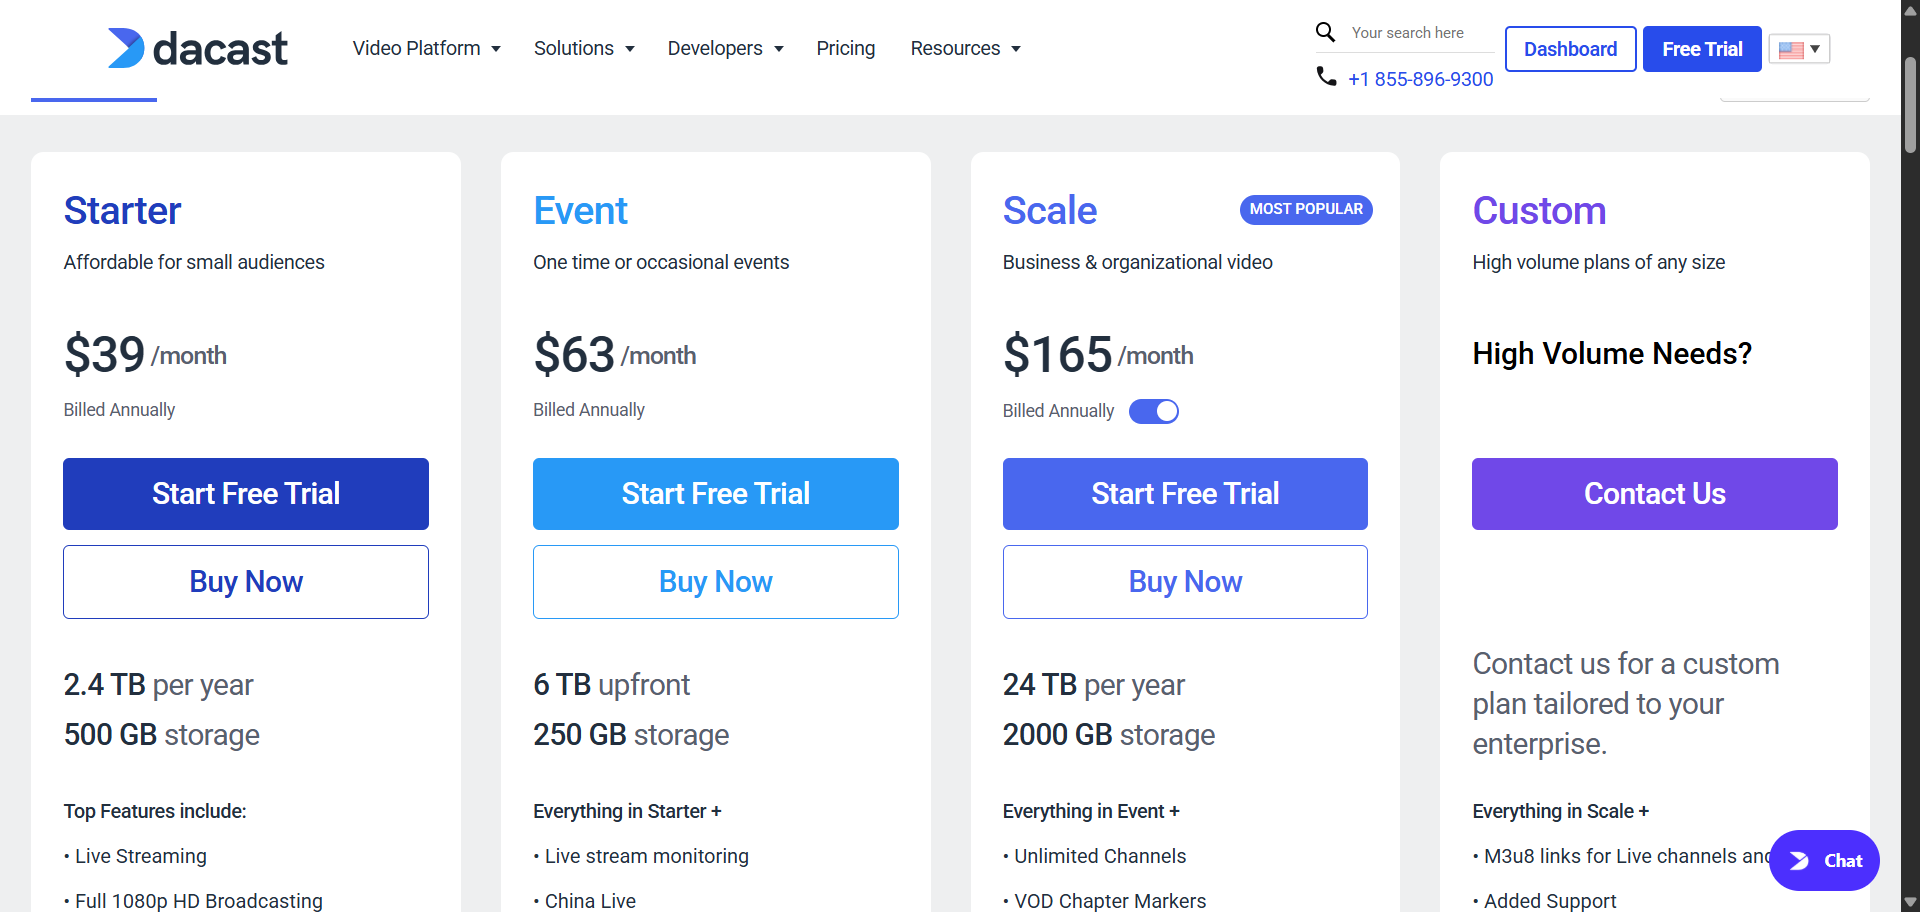Click the phone handset icon
The height and width of the screenshot is (912, 1920).
pyautogui.click(x=1326, y=76)
